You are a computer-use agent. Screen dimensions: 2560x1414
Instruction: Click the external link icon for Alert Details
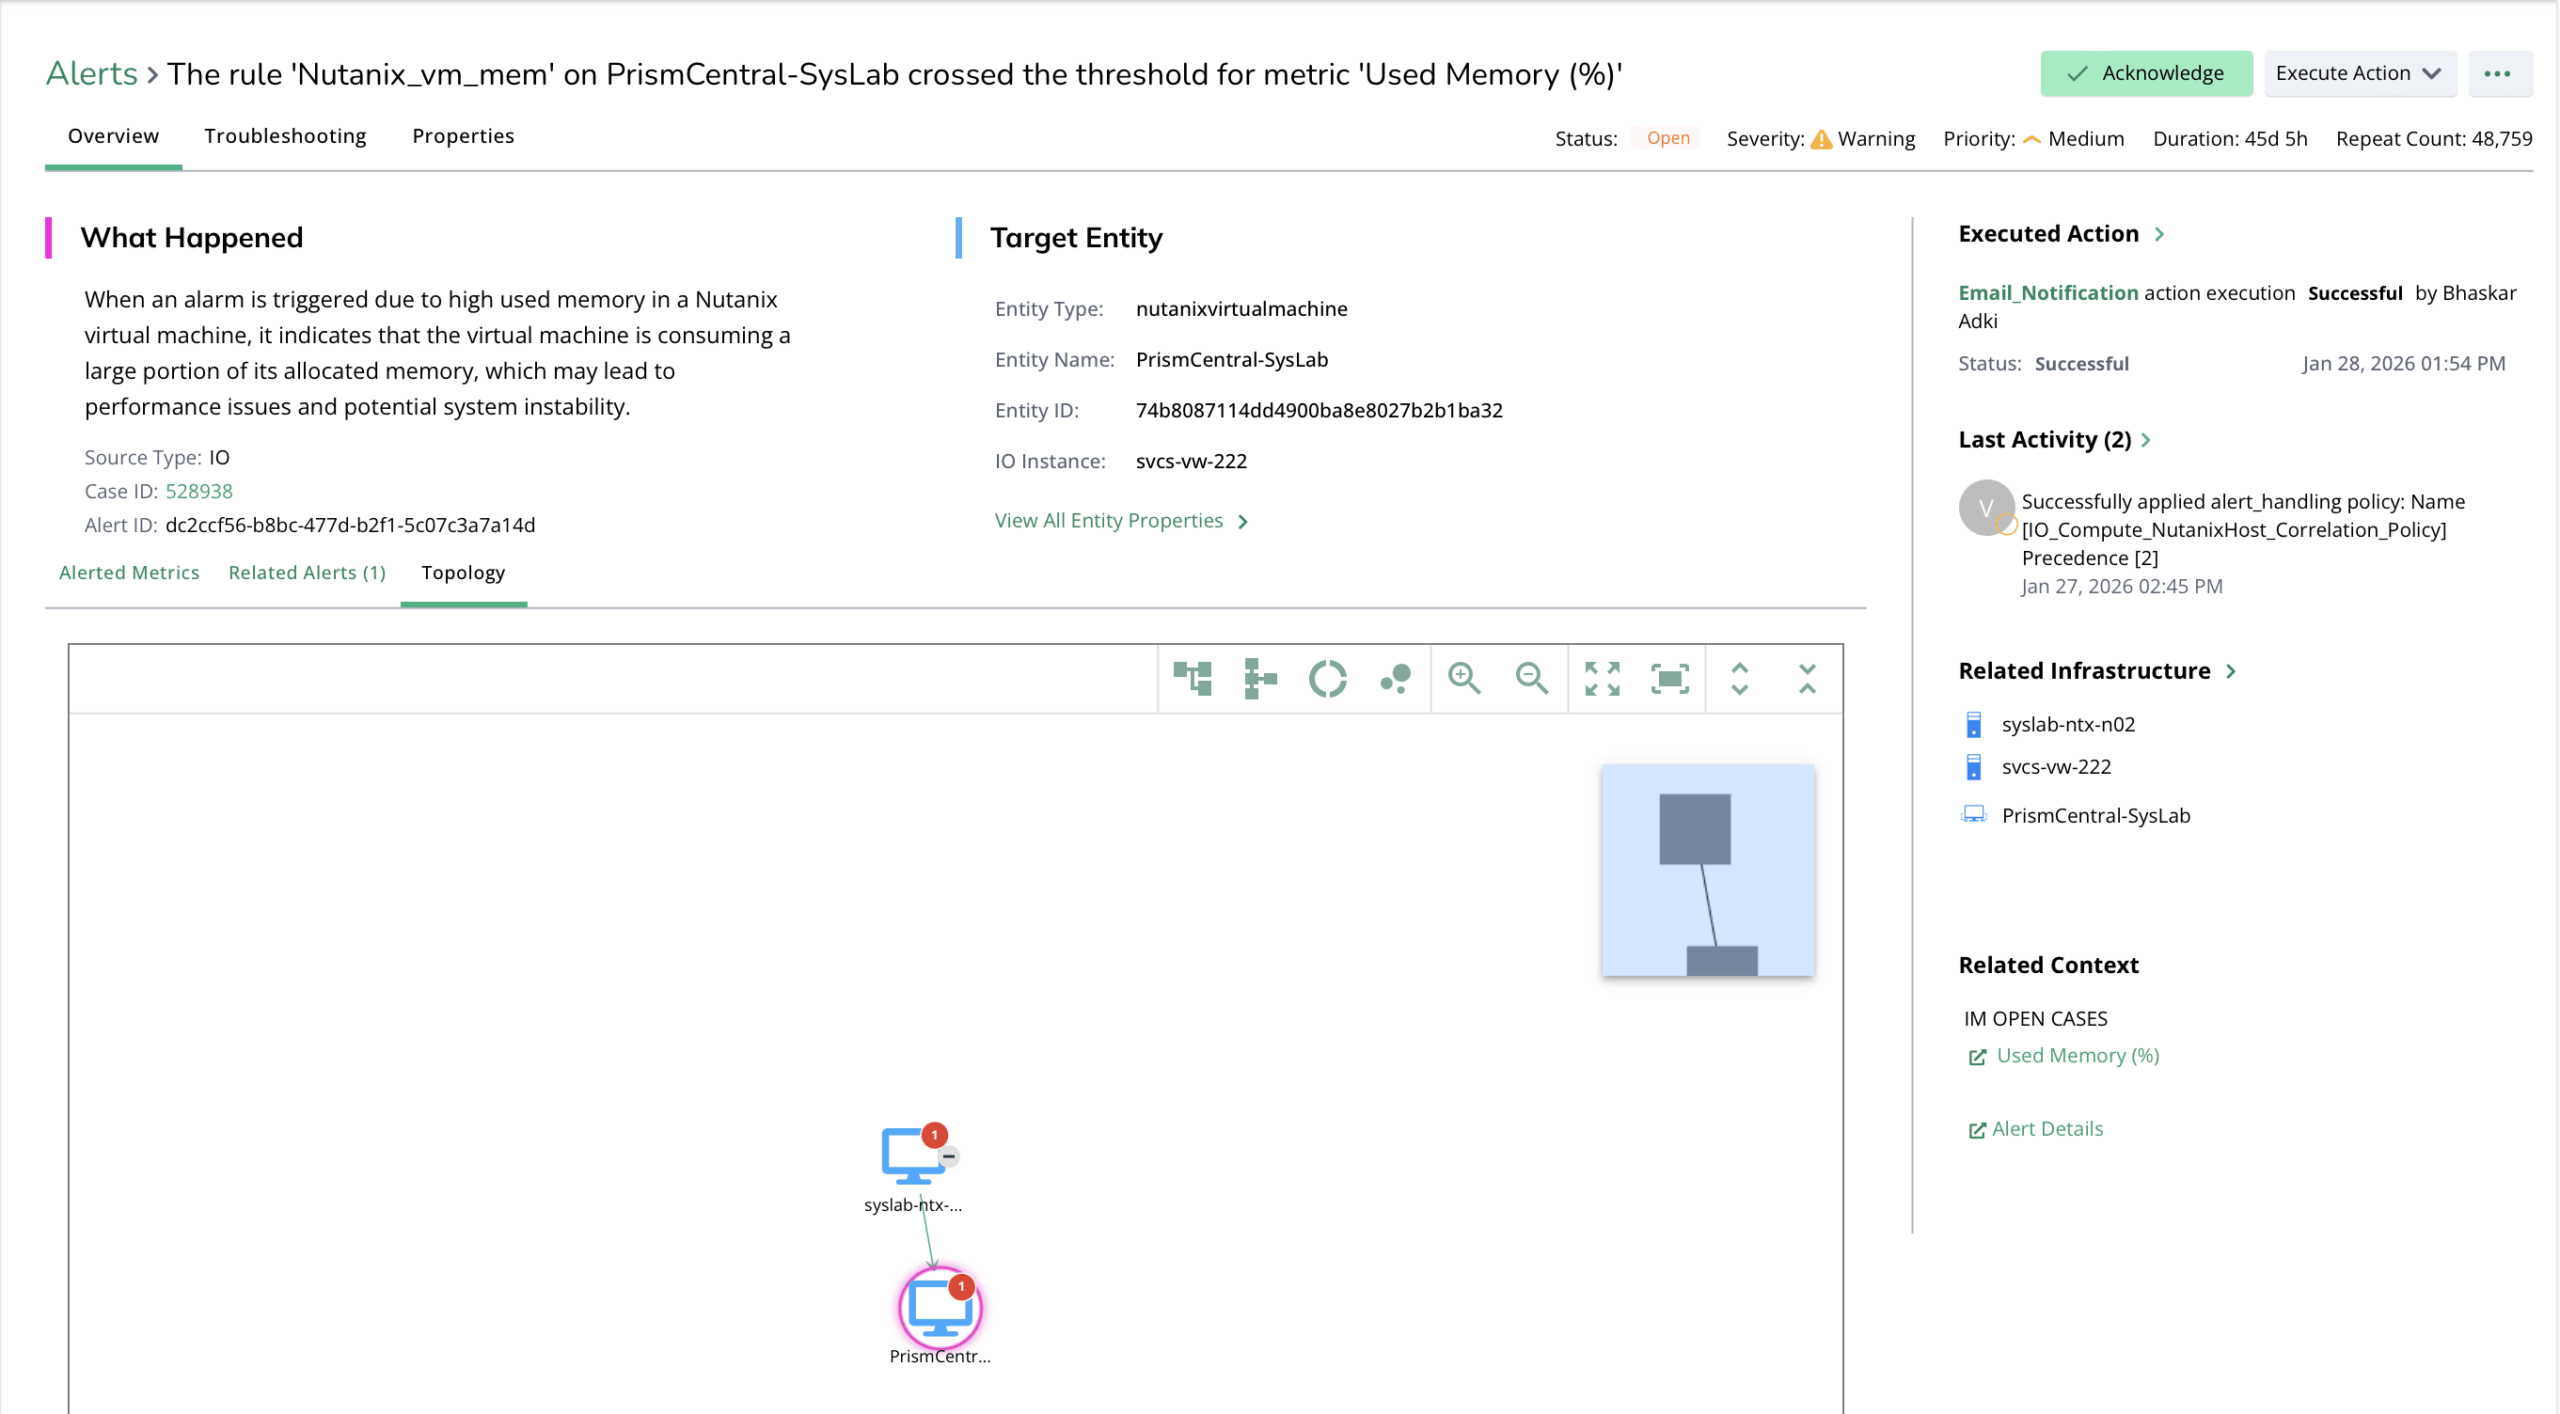pyautogui.click(x=1976, y=1130)
